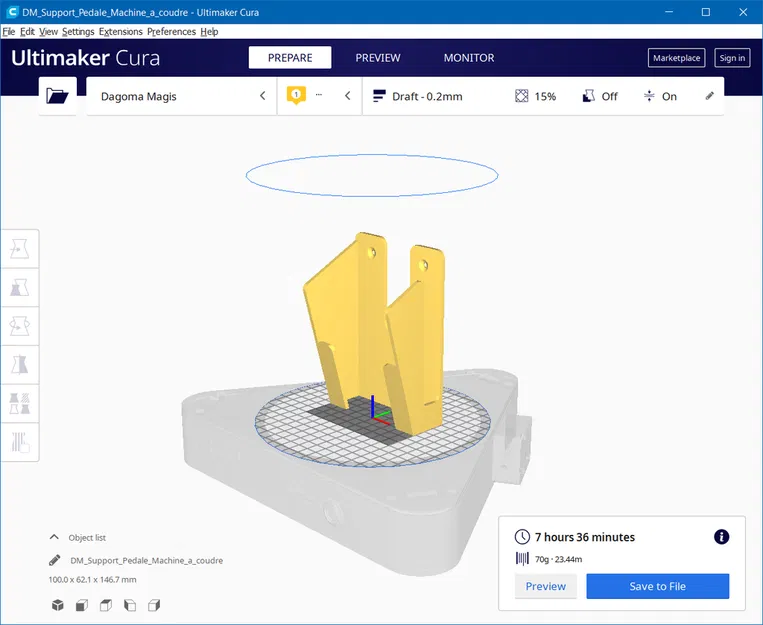Click the Draft - 0.2mm profile icon

pyautogui.click(x=379, y=96)
